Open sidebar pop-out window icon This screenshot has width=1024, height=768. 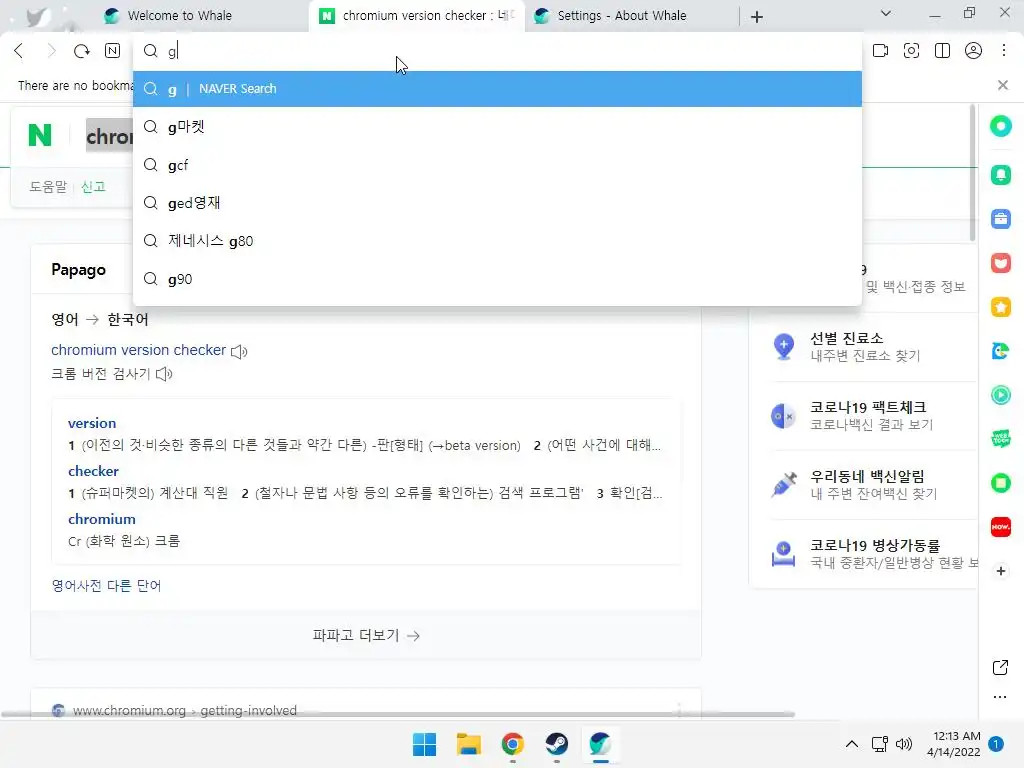click(x=1000, y=667)
